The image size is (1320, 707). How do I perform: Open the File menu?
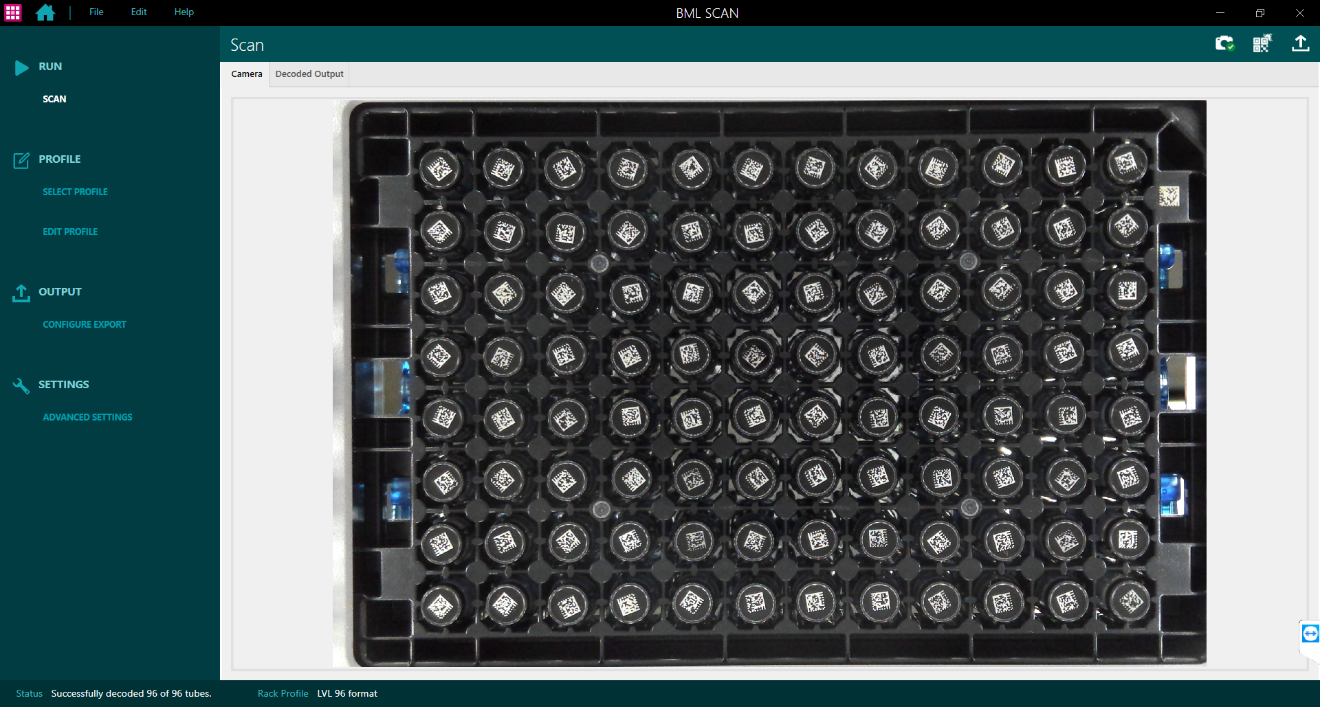pyautogui.click(x=96, y=12)
